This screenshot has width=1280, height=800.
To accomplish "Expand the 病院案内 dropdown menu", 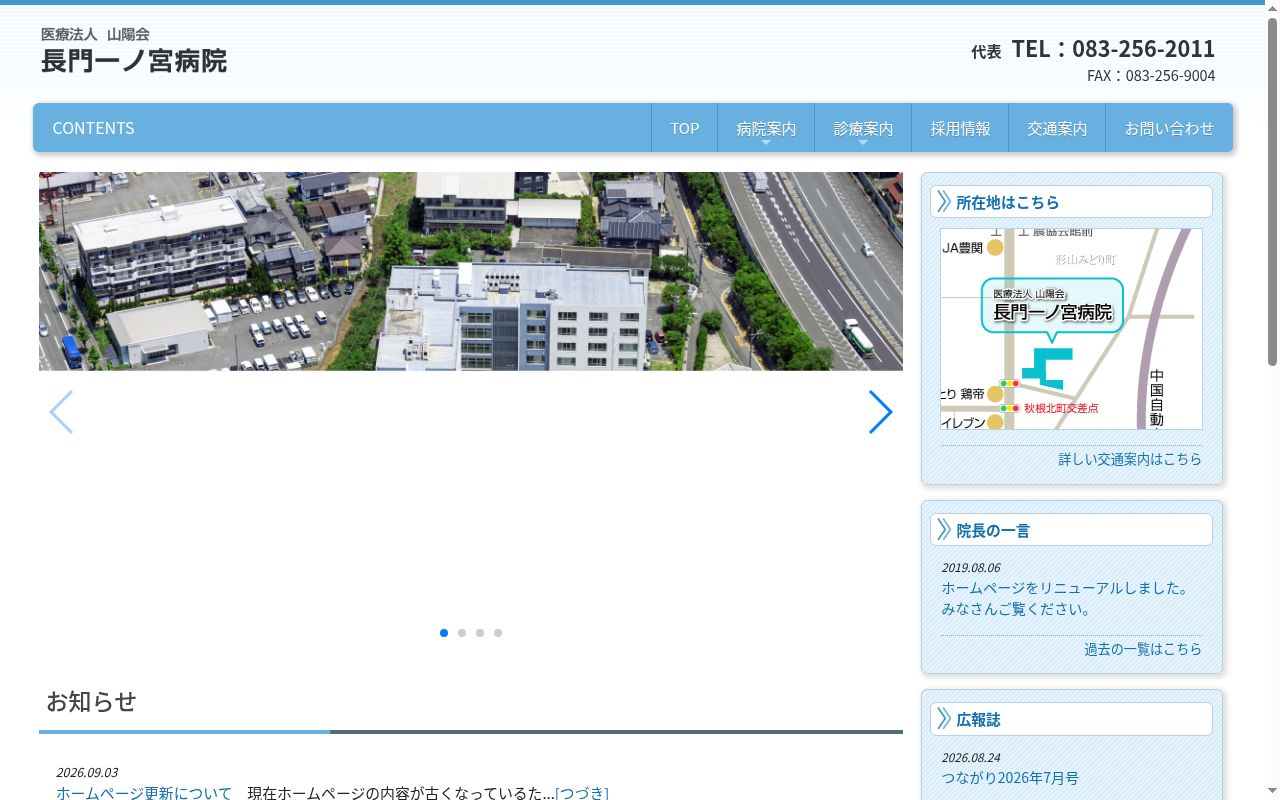I will pos(766,128).
